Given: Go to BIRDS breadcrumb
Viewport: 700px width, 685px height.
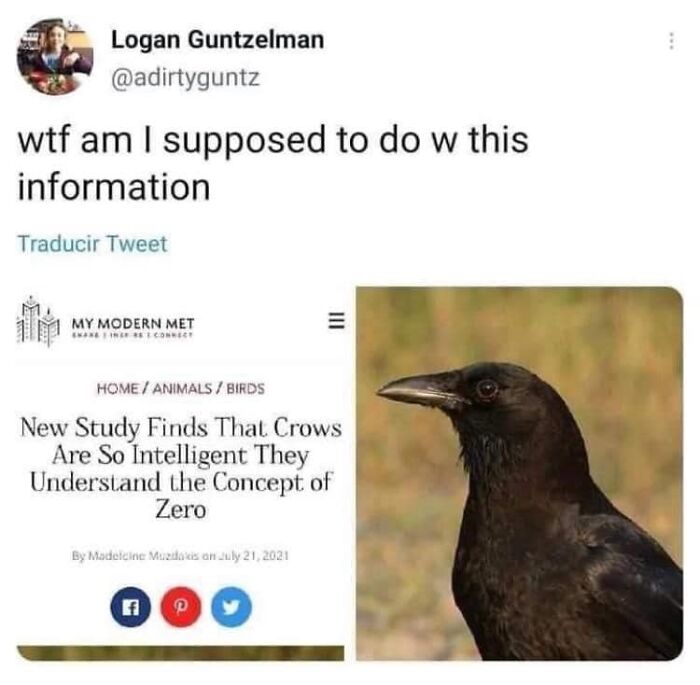Looking at the screenshot, I should (x=246, y=388).
